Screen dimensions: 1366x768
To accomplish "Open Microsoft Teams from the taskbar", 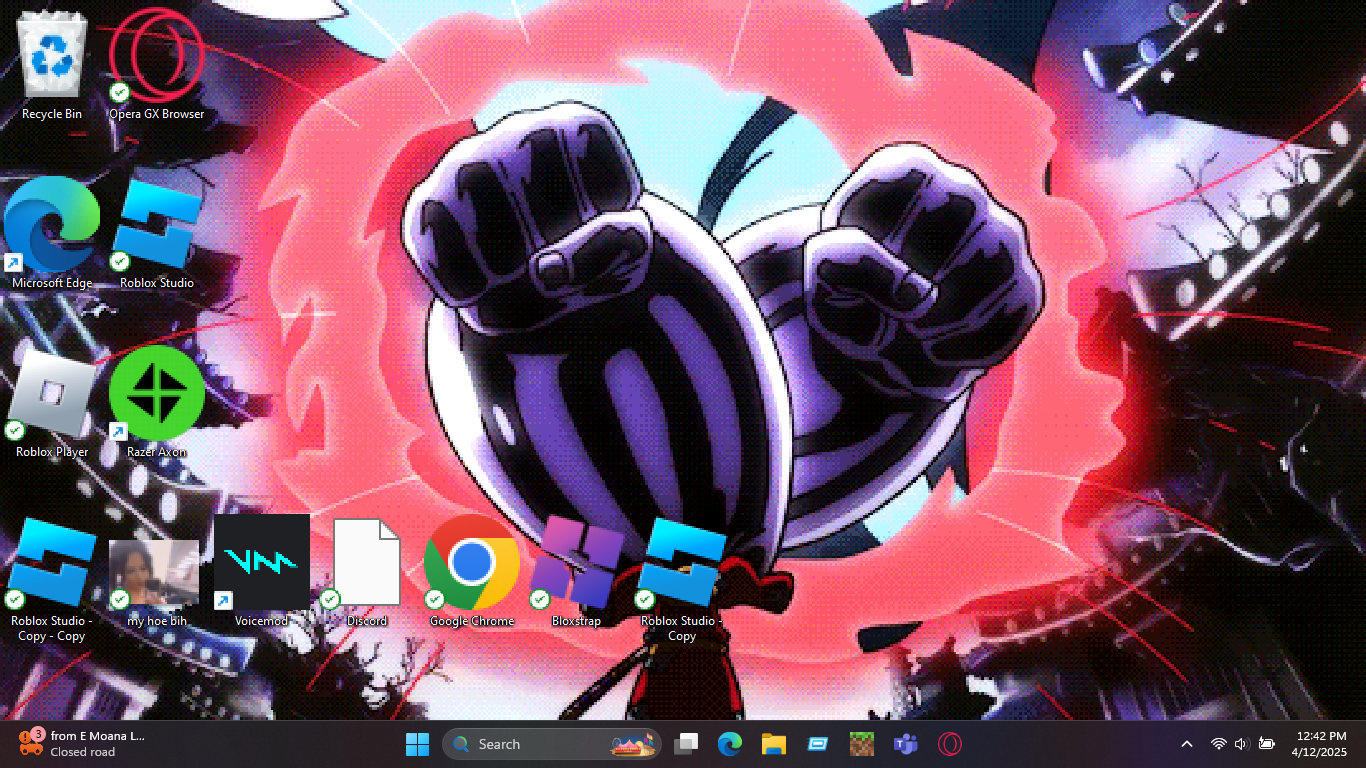I will [906, 744].
